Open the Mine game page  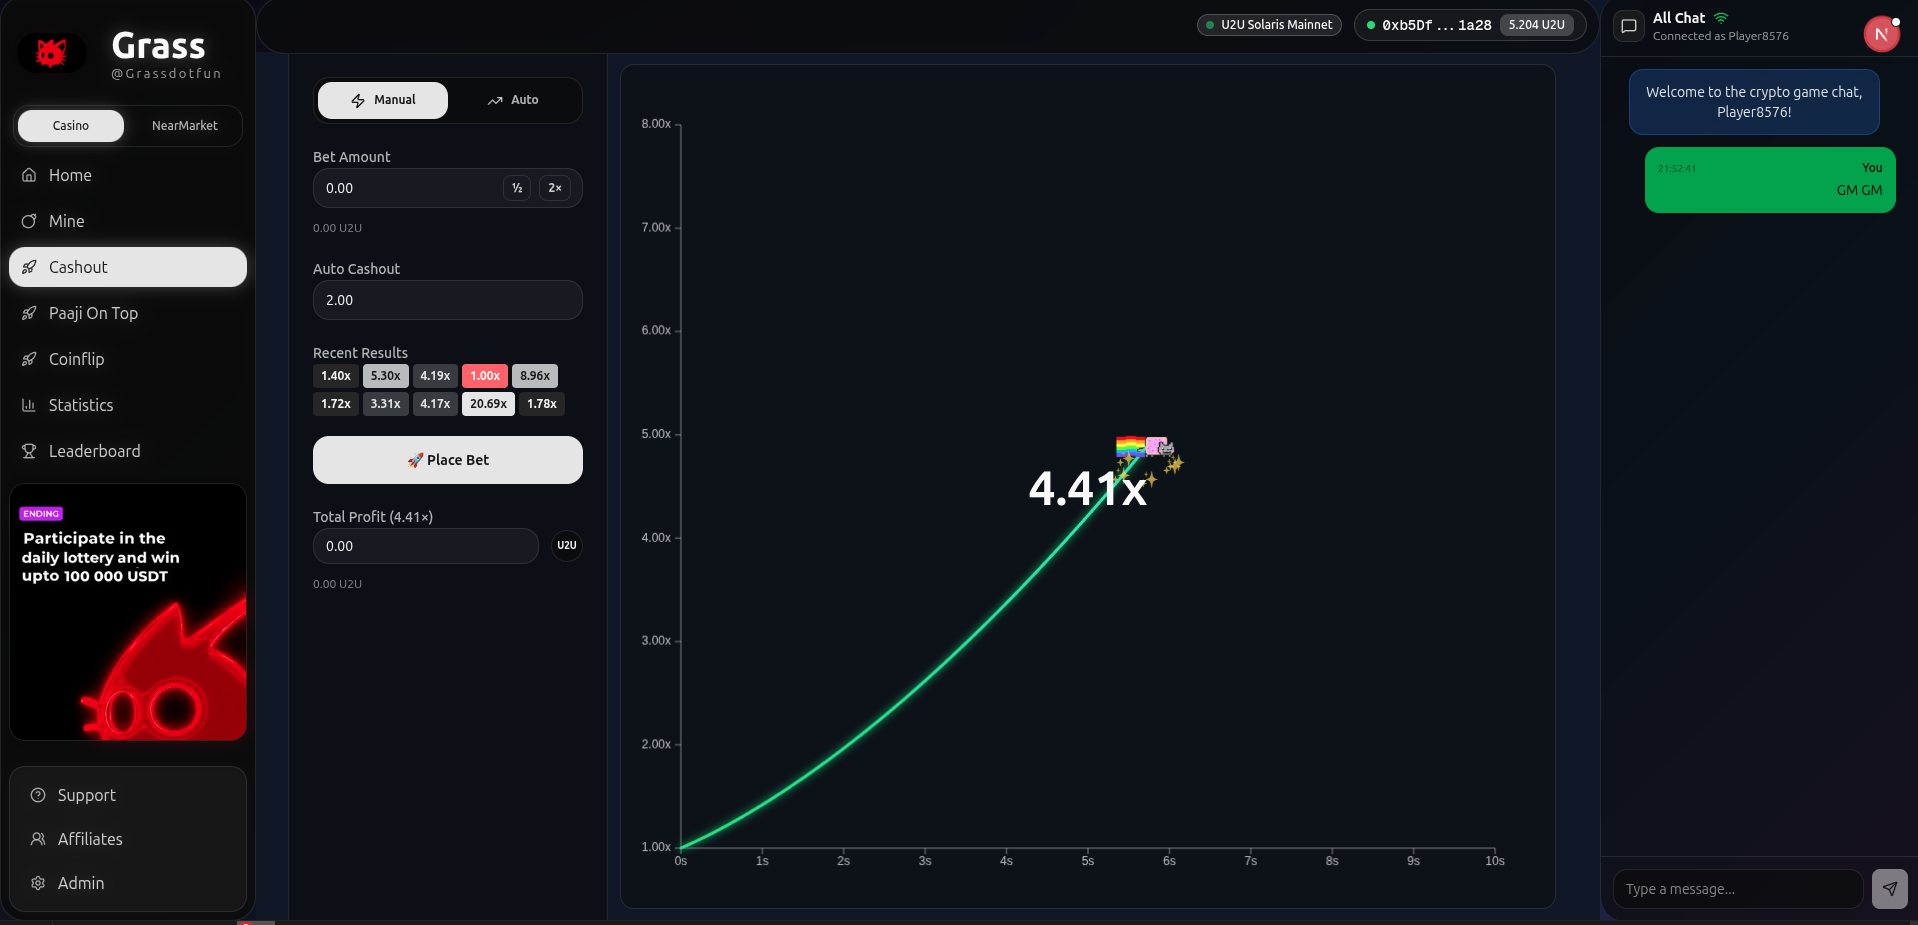click(x=66, y=221)
